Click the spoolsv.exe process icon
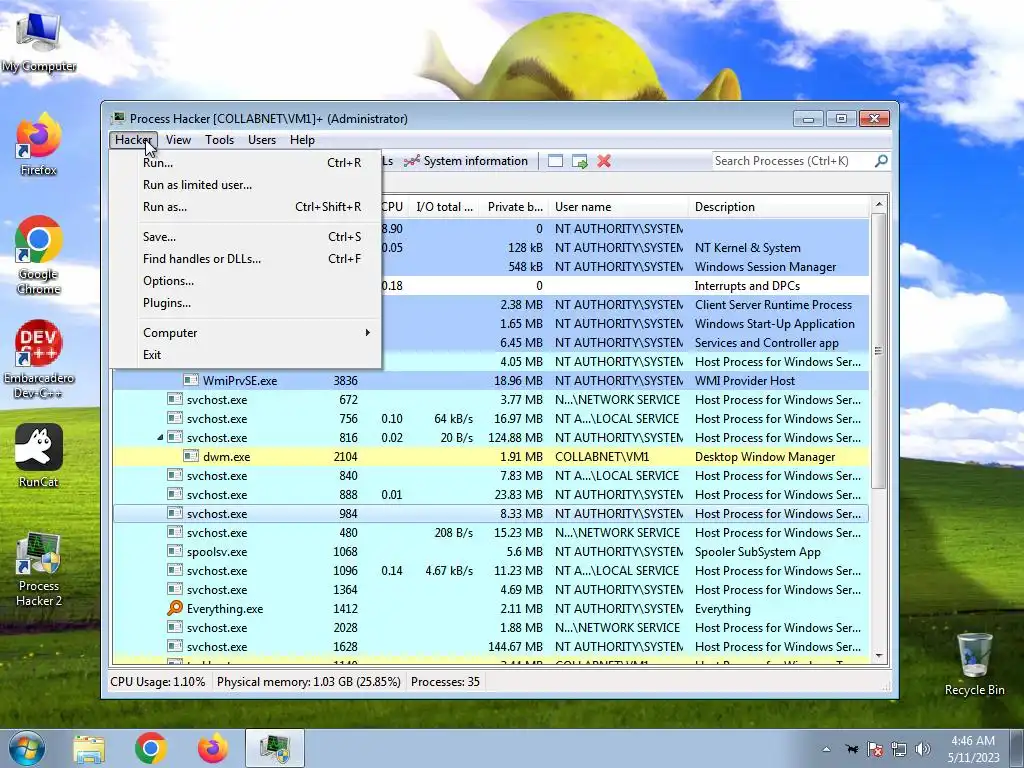1024x768 pixels. point(174,551)
